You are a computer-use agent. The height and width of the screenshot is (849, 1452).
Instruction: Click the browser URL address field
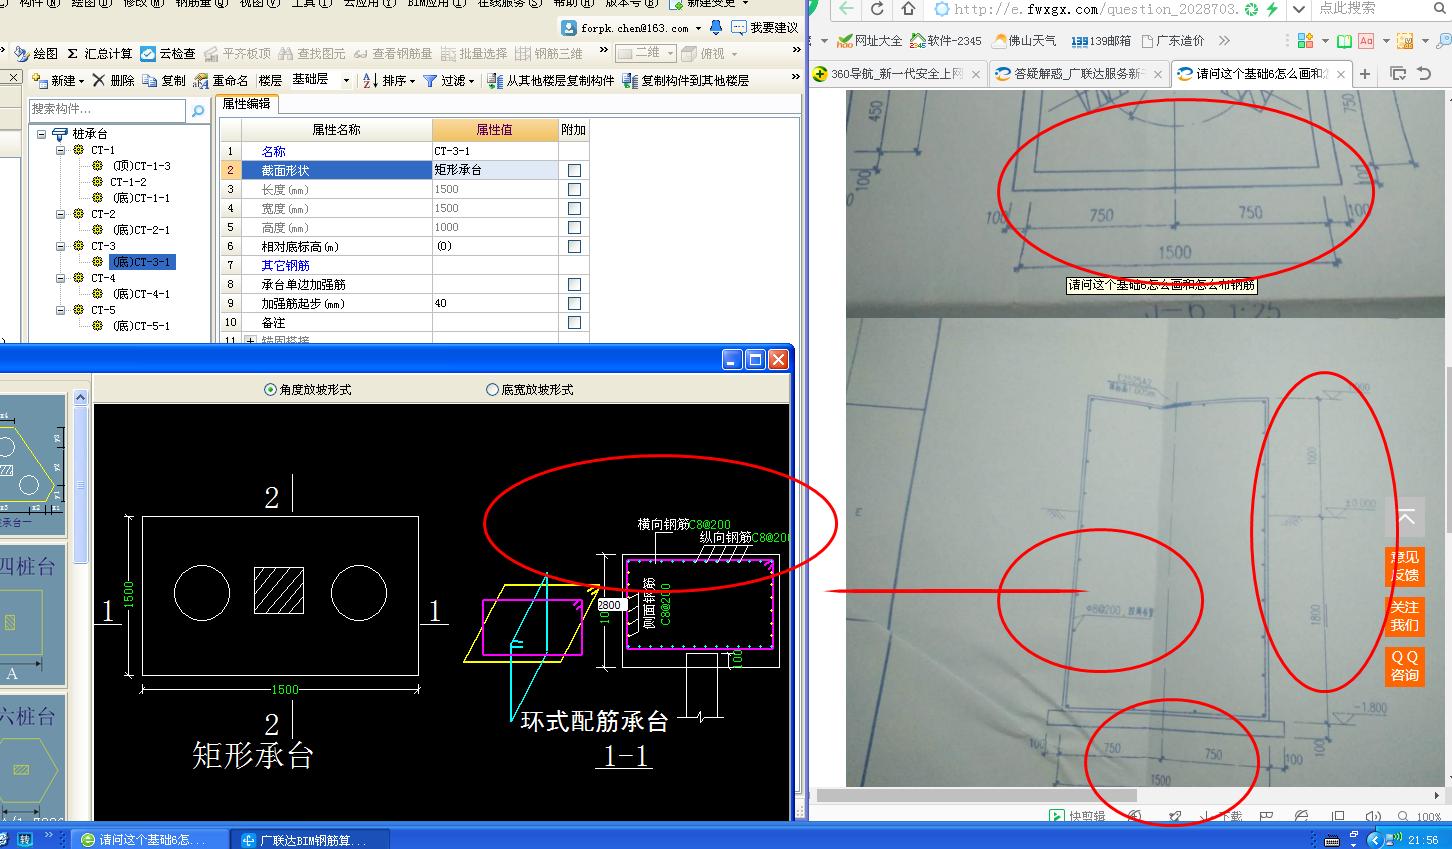1096,9
